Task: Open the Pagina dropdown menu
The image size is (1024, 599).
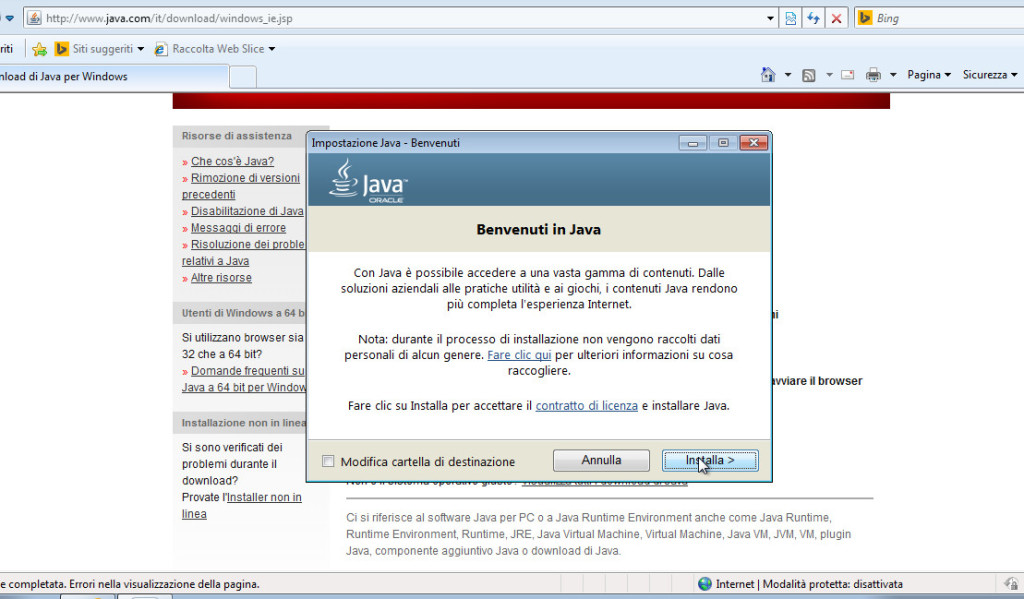Action: point(929,75)
